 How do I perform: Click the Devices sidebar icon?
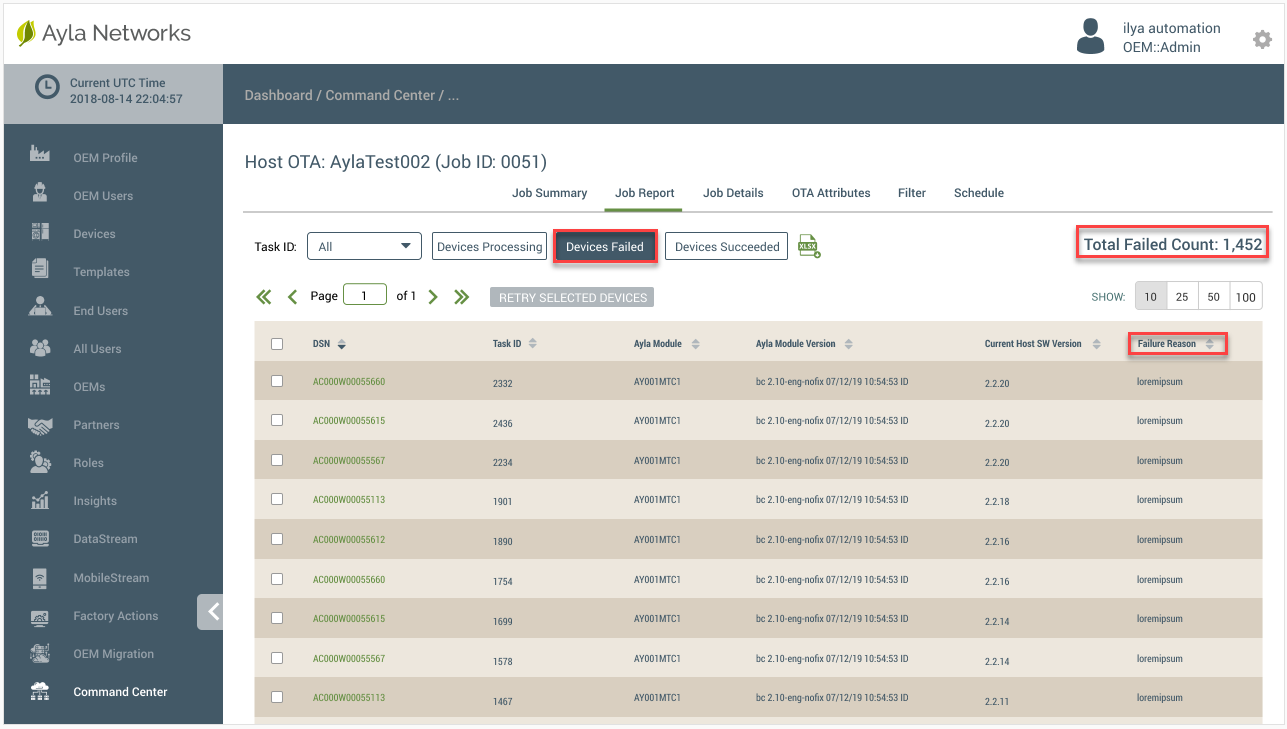40,231
